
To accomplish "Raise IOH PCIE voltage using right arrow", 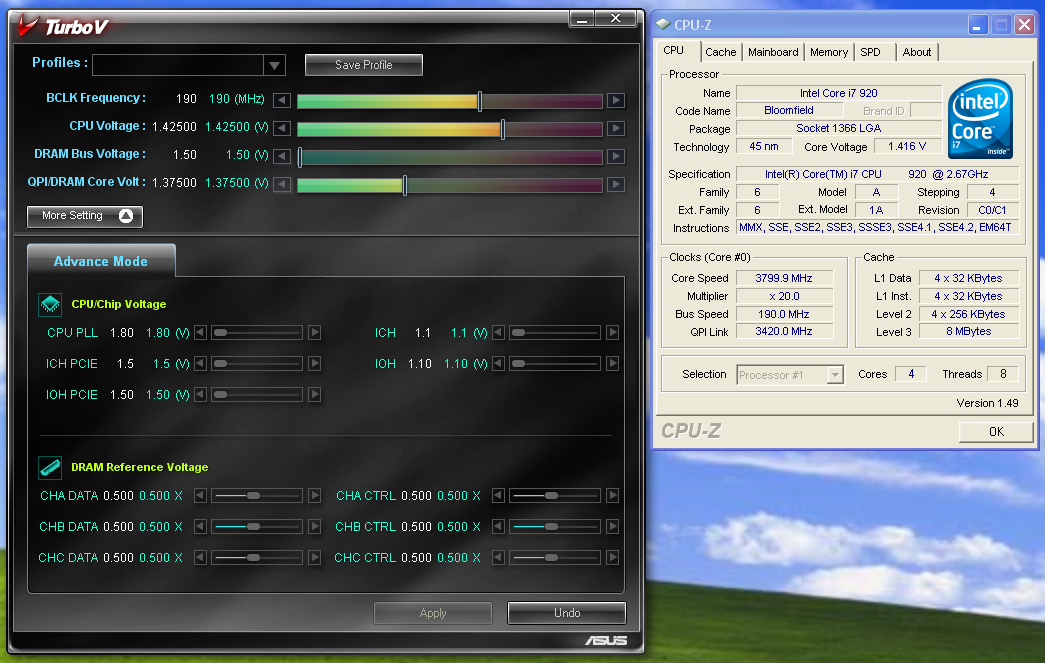I will 315,394.
